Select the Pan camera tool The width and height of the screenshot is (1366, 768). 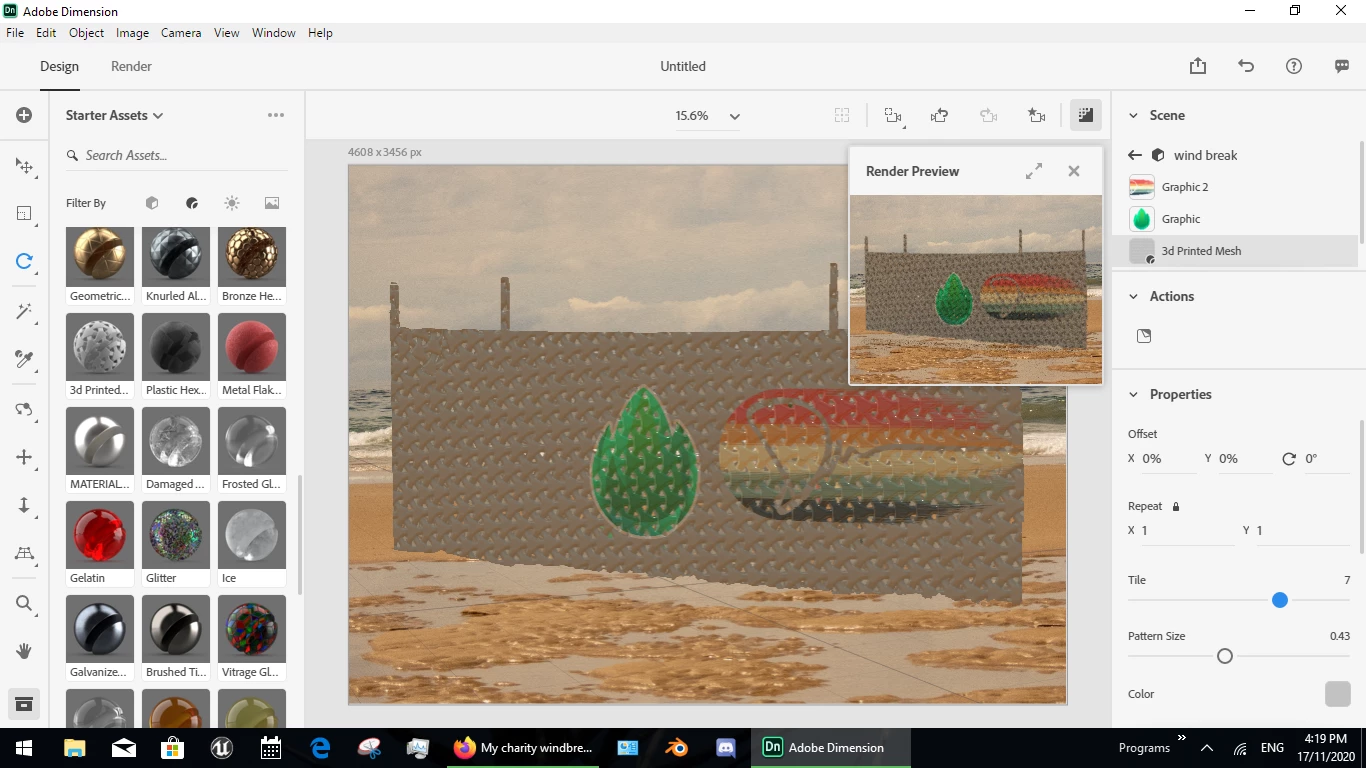click(24, 457)
